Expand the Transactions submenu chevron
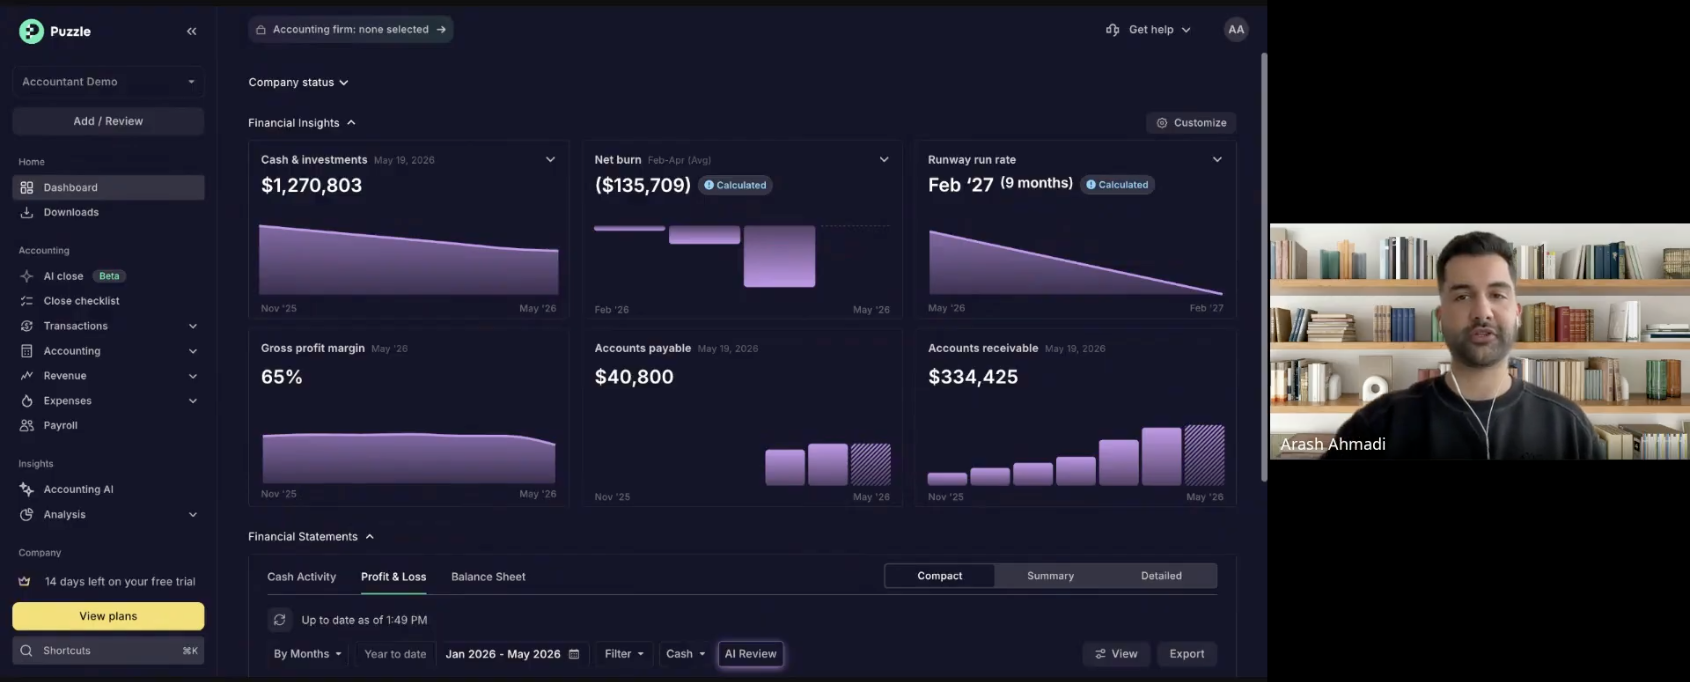The height and width of the screenshot is (682, 1690). 193,326
